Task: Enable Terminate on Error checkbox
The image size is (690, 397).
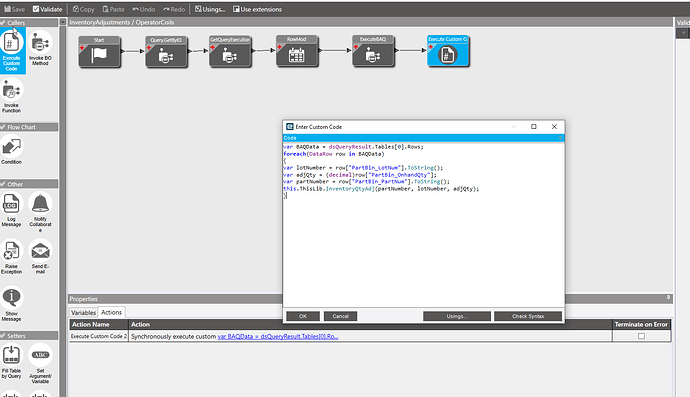Action: coord(641,336)
